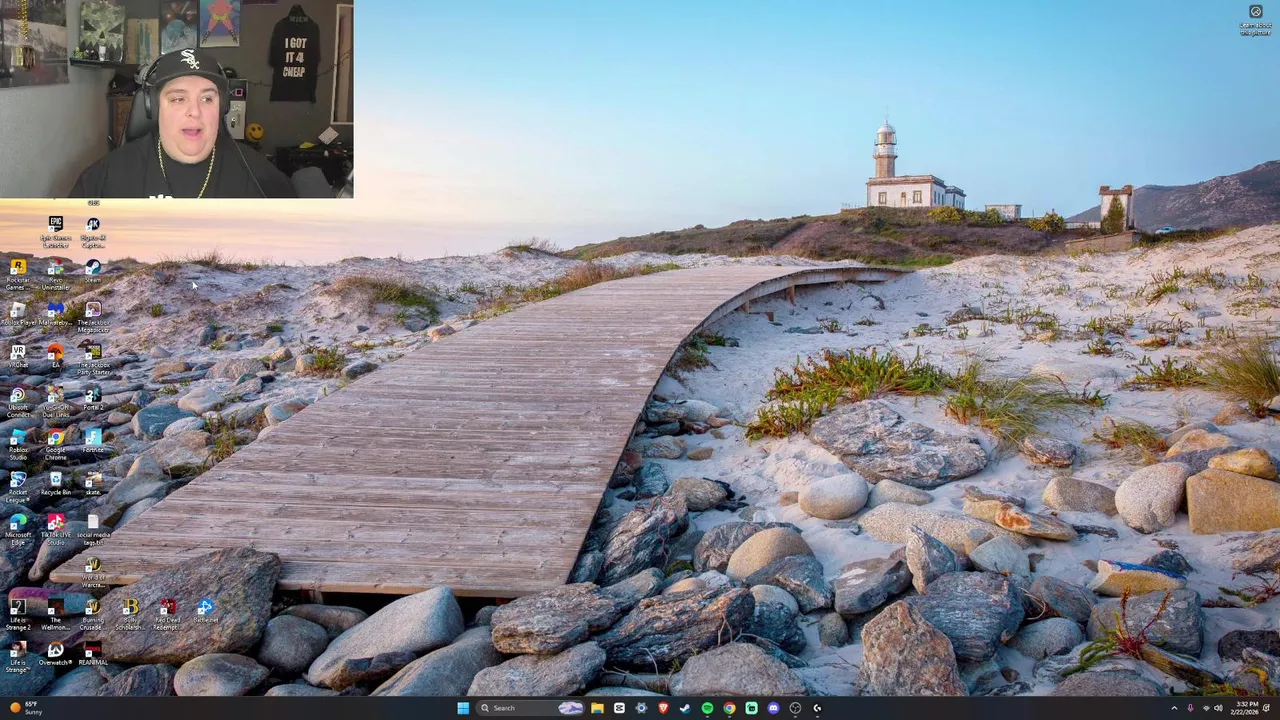Select the Steam desktop shortcut
1280x720 pixels.
[x=93, y=272]
